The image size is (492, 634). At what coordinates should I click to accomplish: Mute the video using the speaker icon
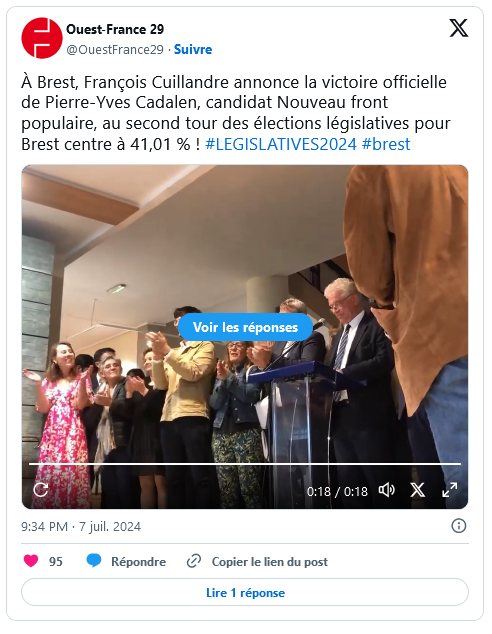click(x=386, y=490)
